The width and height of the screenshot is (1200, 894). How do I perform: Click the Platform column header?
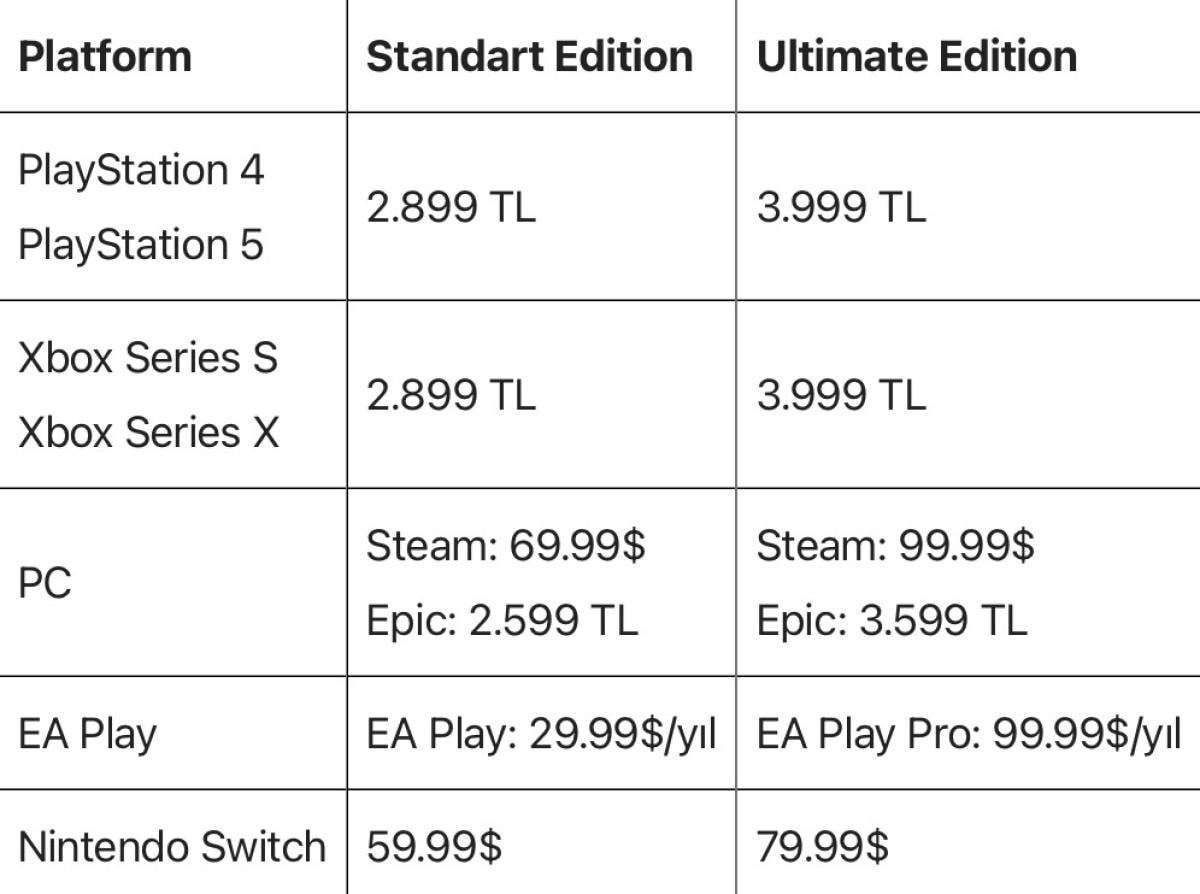tap(105, 56)
